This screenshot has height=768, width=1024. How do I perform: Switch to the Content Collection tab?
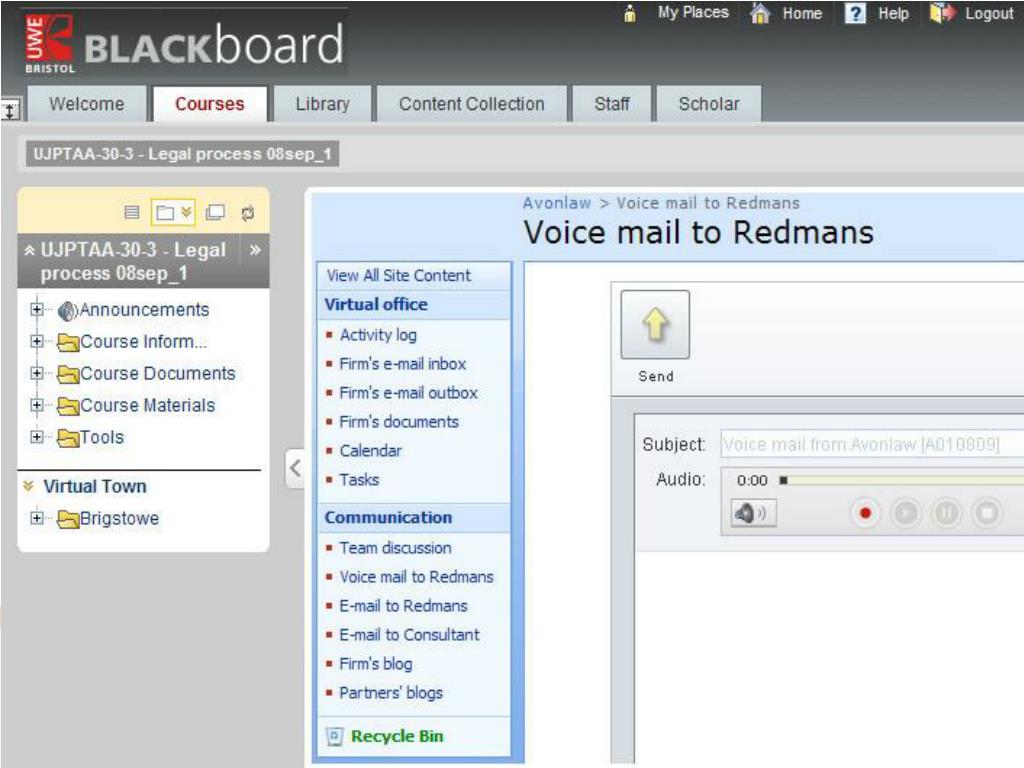click(472, 104)
